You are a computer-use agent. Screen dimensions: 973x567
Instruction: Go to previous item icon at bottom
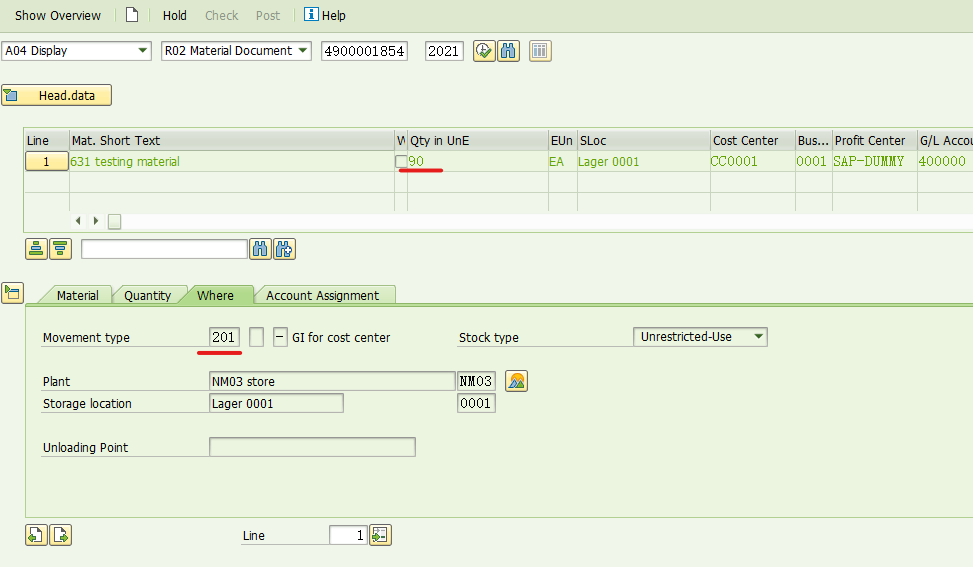(x=36, y=535)
